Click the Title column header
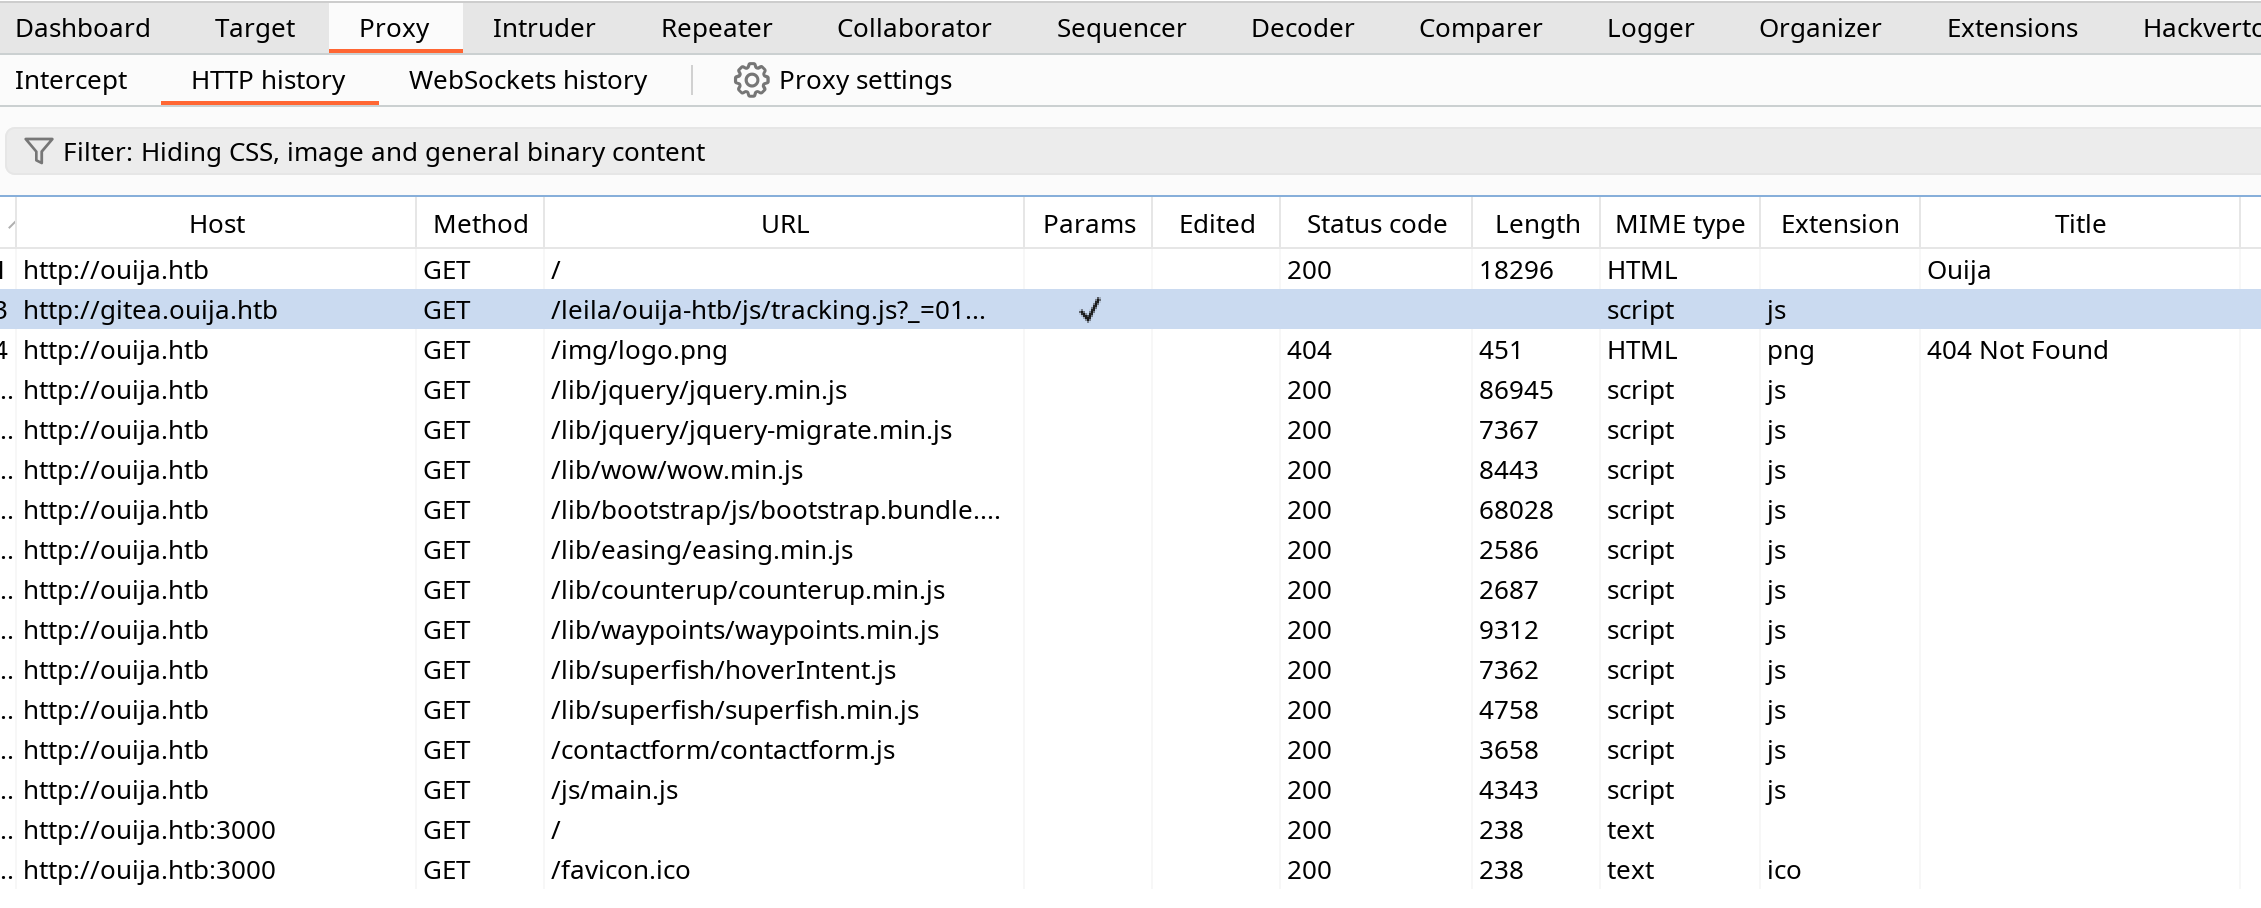The height and width of the screenshot is (908, 2261). click(x=2080, y=224)
